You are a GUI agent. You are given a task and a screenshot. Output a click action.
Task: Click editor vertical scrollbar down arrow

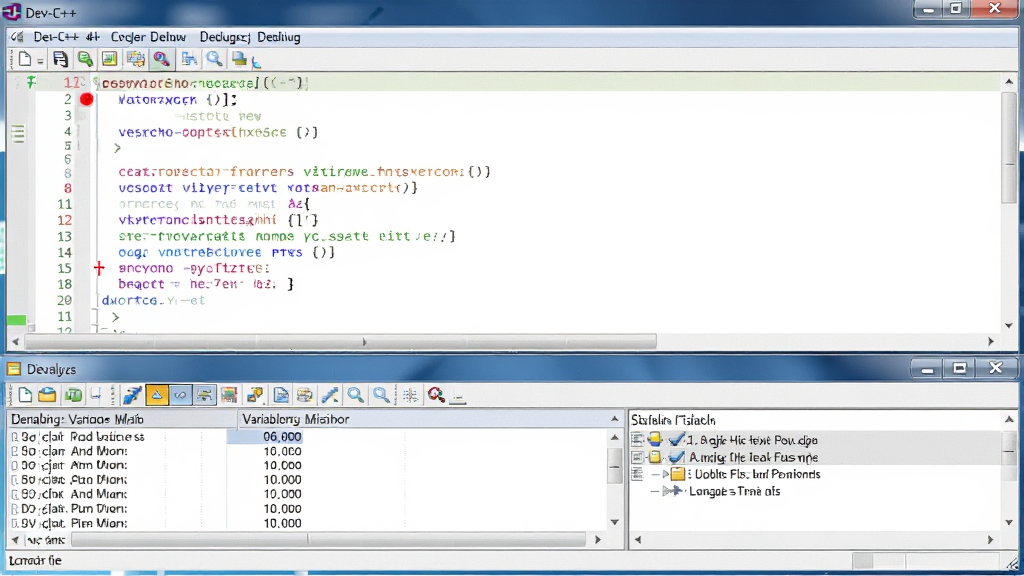point(1009,325)
